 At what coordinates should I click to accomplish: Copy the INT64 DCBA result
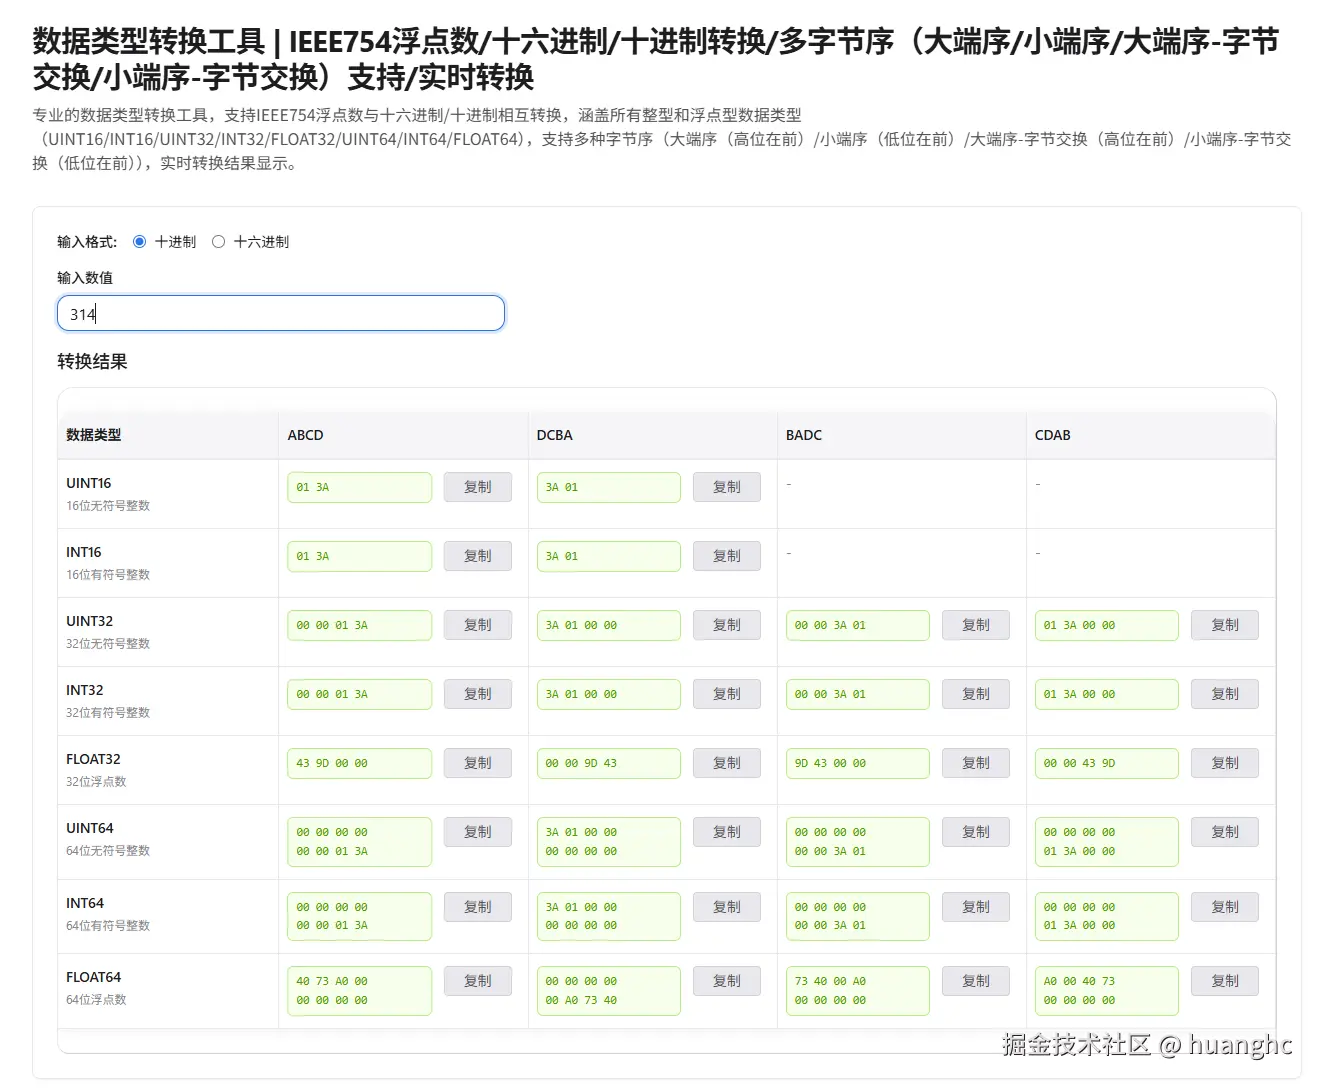[x=726, y=907]
